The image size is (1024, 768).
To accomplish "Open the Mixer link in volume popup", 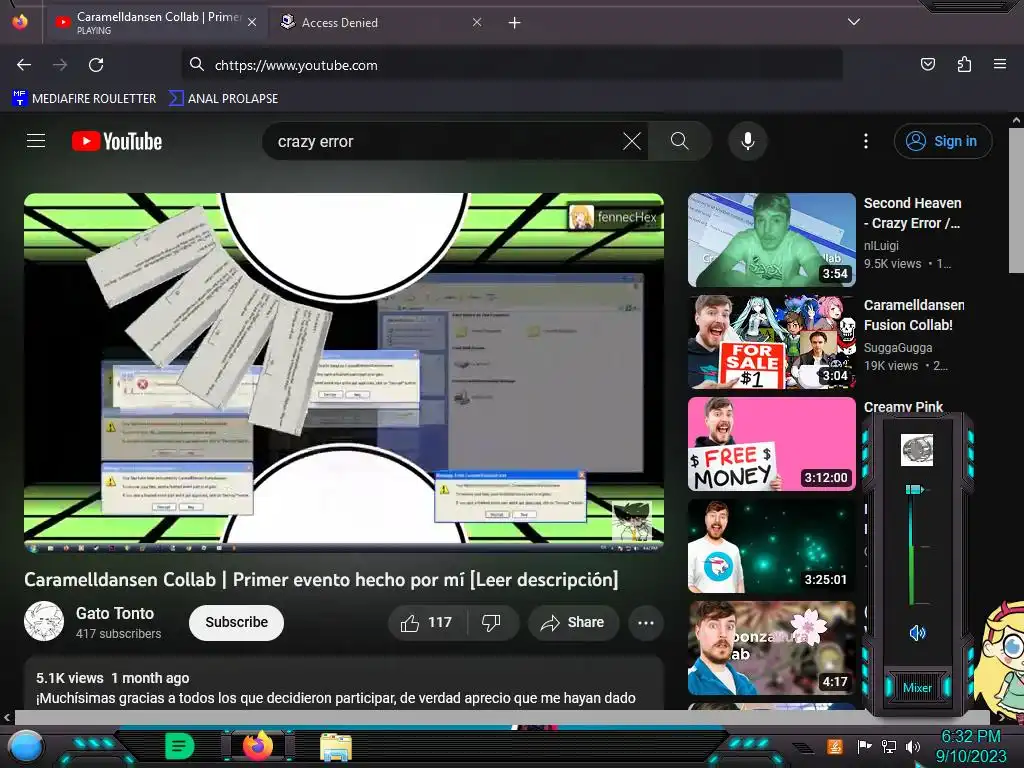I will pos(918,688).
